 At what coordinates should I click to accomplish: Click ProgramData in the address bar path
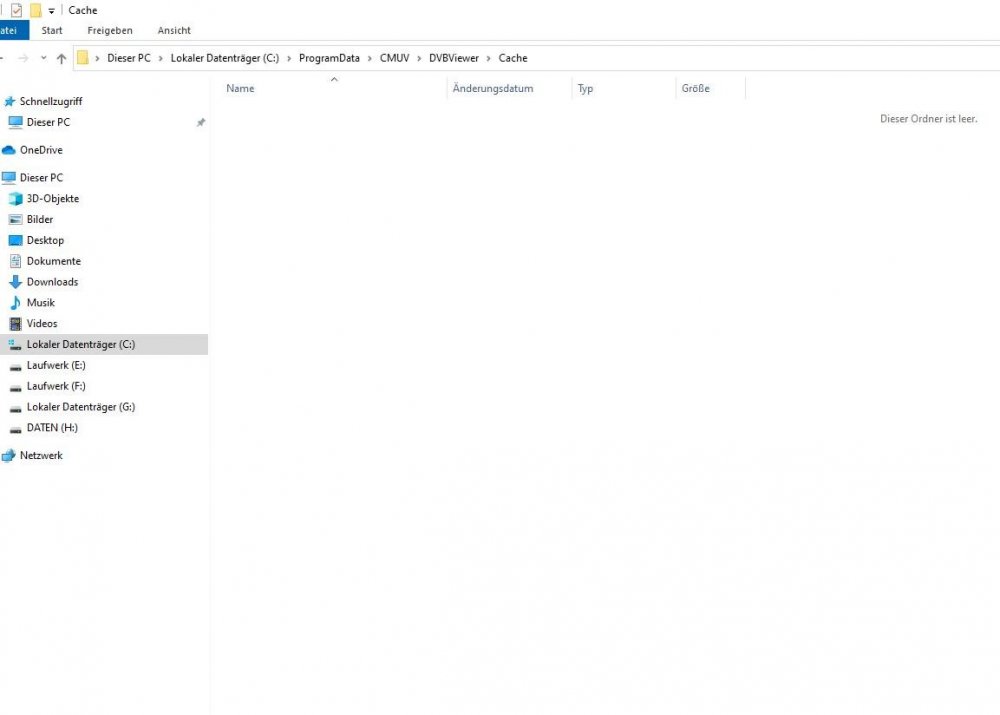click(x=329, y=58)
